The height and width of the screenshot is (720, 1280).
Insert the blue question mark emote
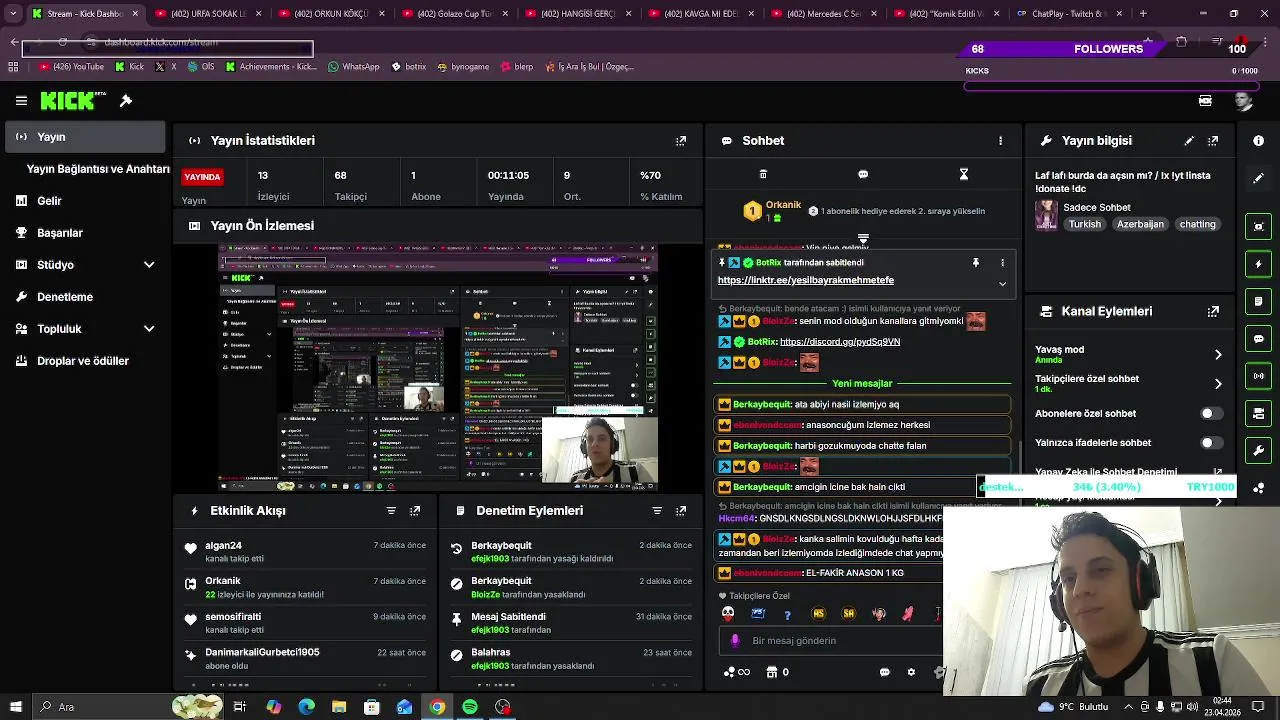click(788, 614)
